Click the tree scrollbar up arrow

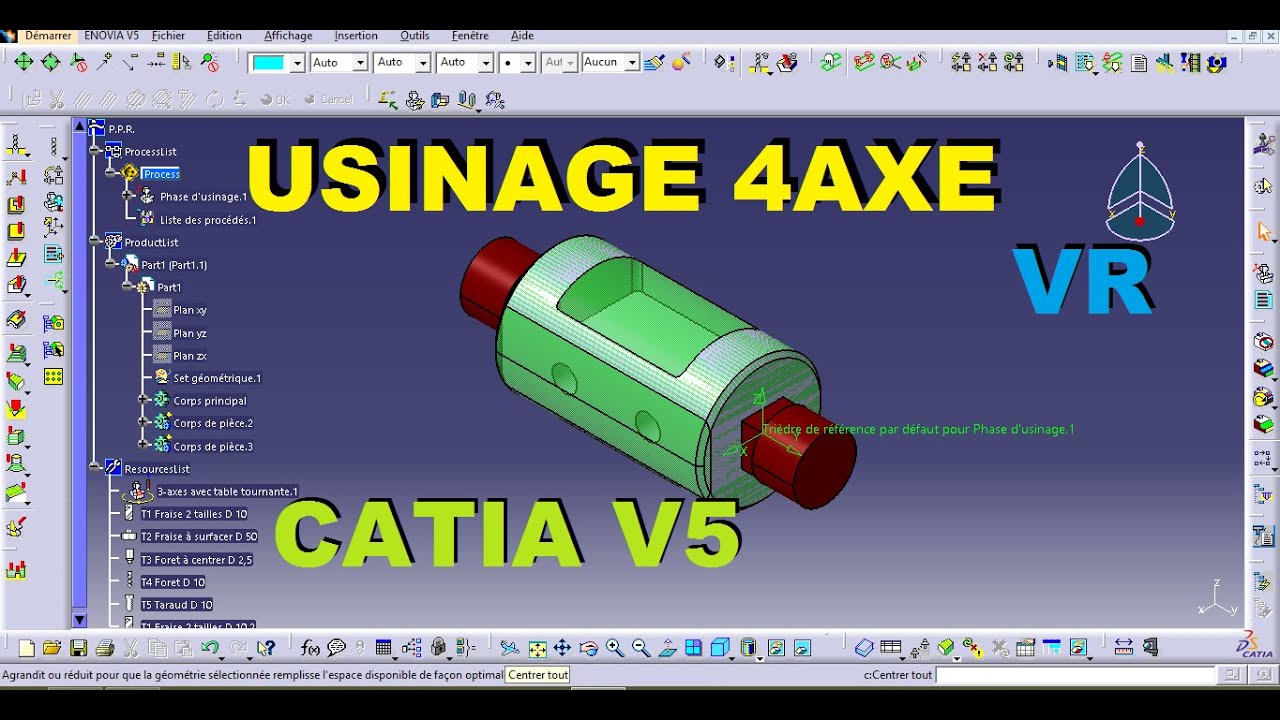click(80, 126)
